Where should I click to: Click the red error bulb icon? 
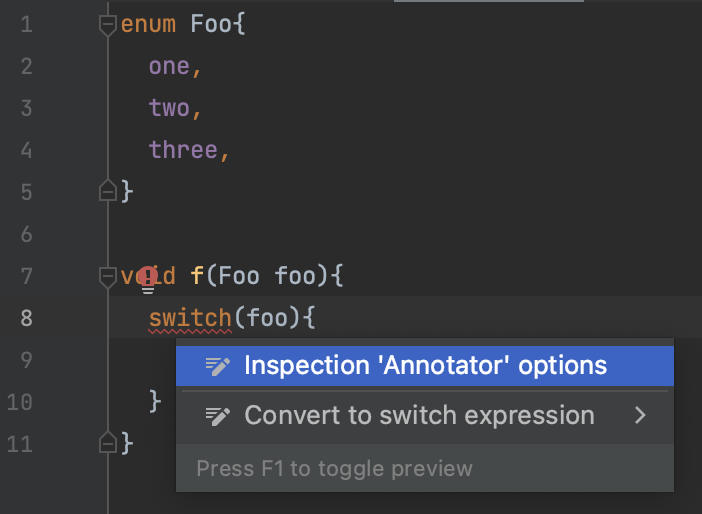tap(147, 280)
